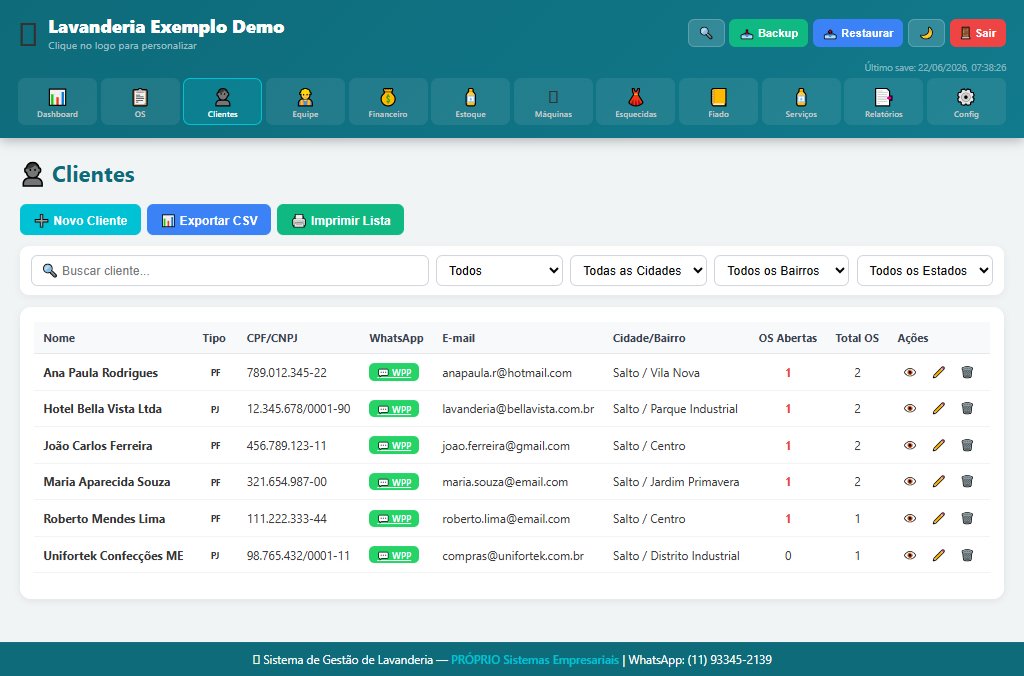
Task: View João Carlos Ferreira details eye icon
Action: (910, 445)
